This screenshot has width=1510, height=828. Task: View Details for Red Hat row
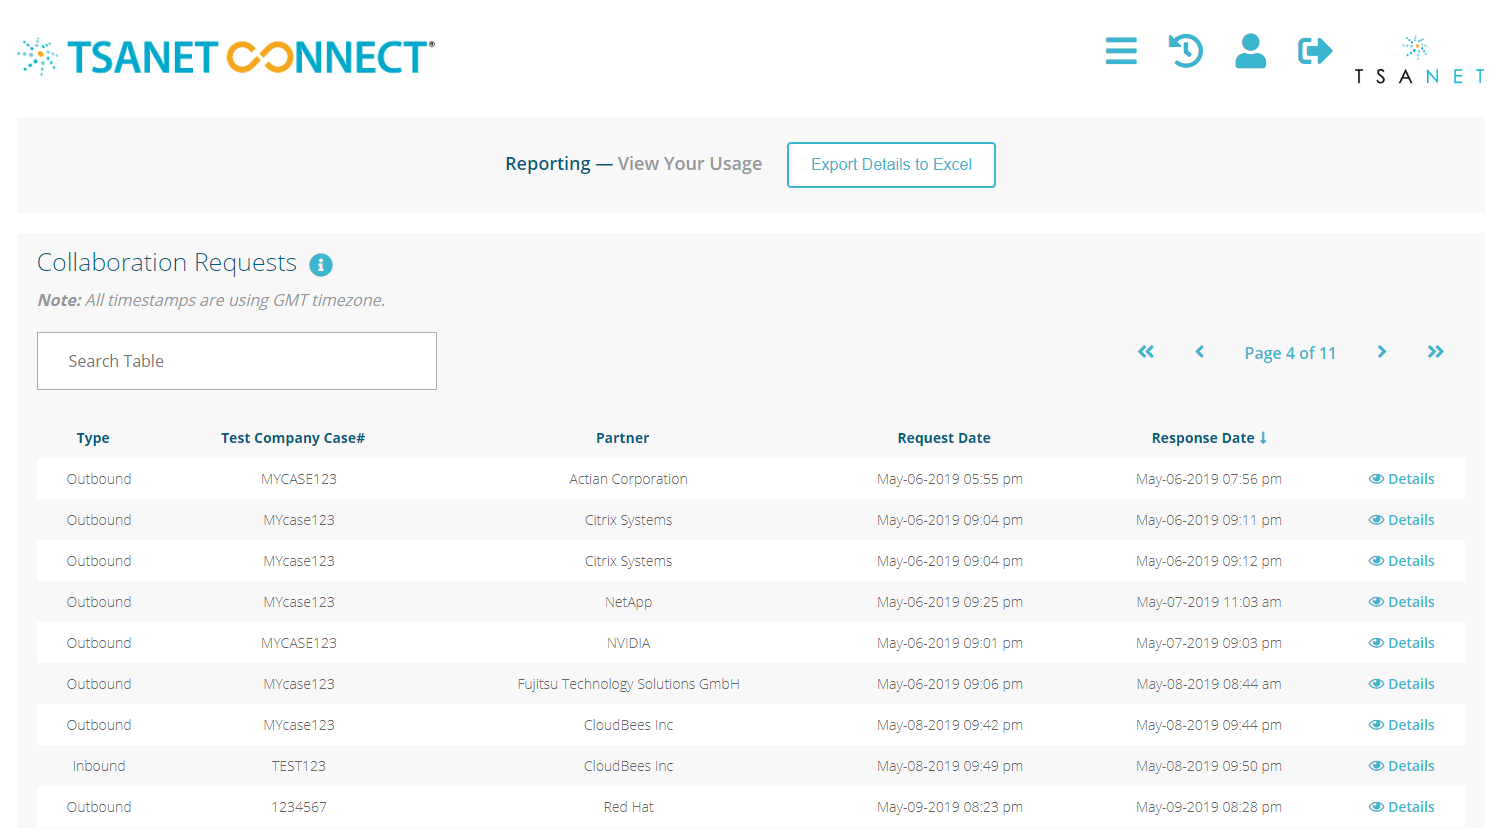click(x=1401, y=807)
